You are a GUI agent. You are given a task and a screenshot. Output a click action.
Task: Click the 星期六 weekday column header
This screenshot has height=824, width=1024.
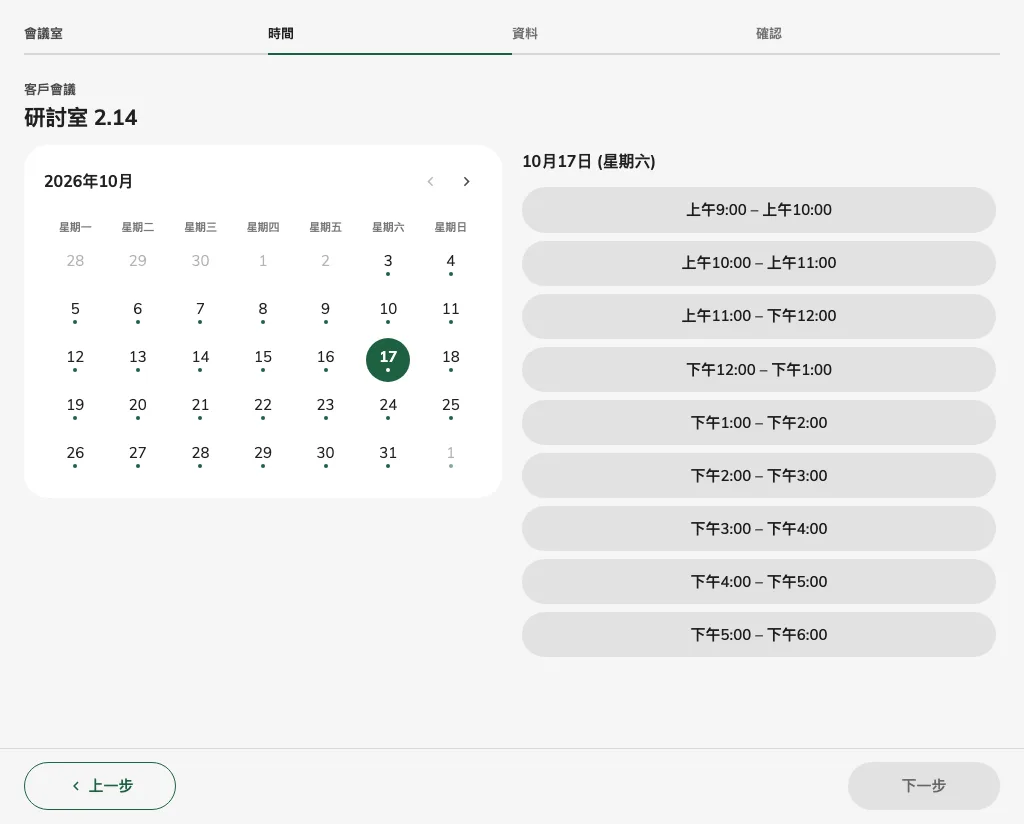[x=388, y=227]
